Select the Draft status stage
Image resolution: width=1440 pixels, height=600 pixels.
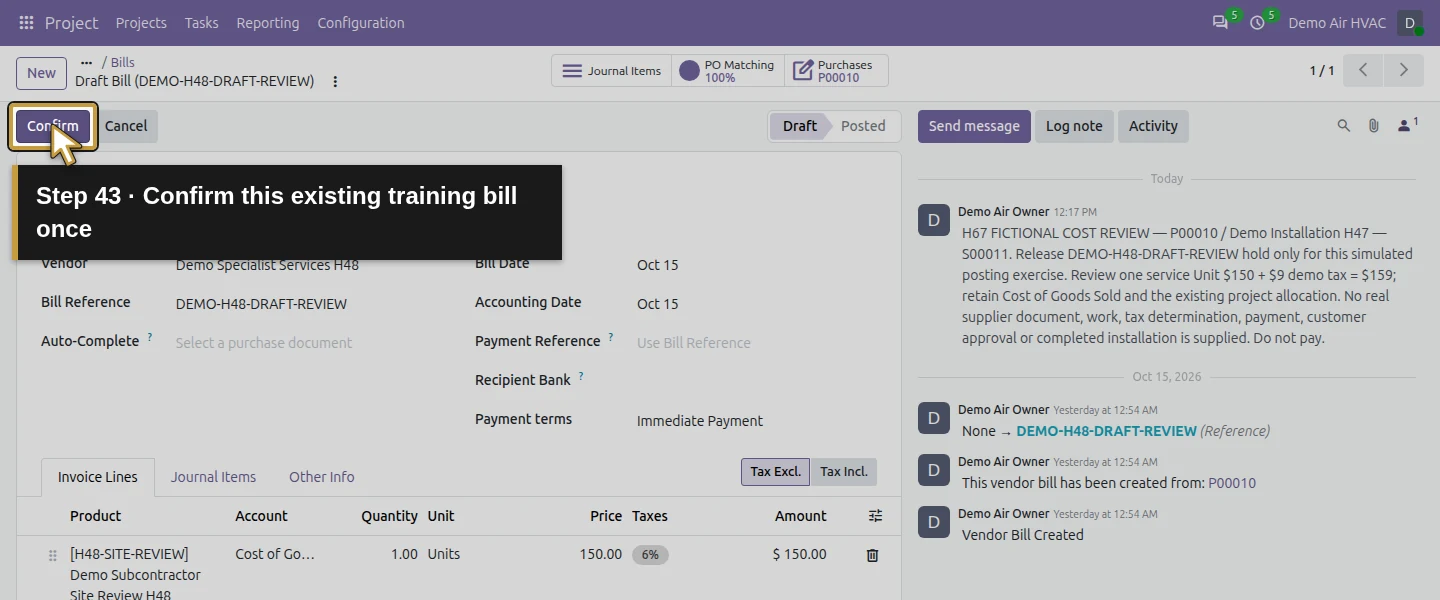click(799, 126)
